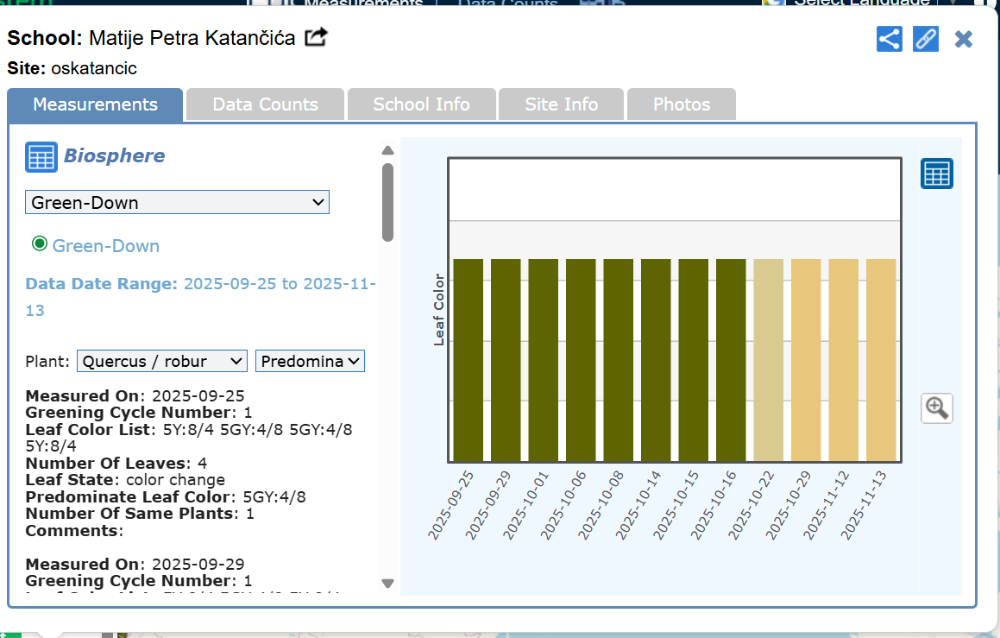Screen dimensions: 1000x638
Task: Click the Biosphere heading link
Action: [114, 156]
